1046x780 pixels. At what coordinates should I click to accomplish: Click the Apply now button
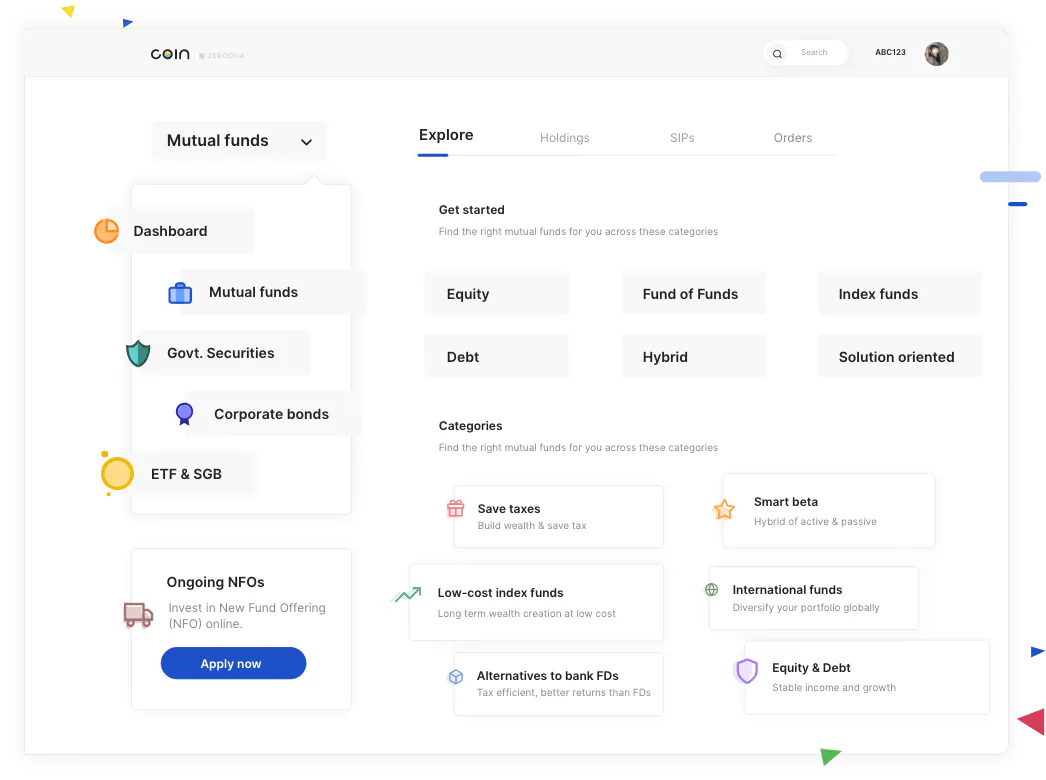[233, 663]
